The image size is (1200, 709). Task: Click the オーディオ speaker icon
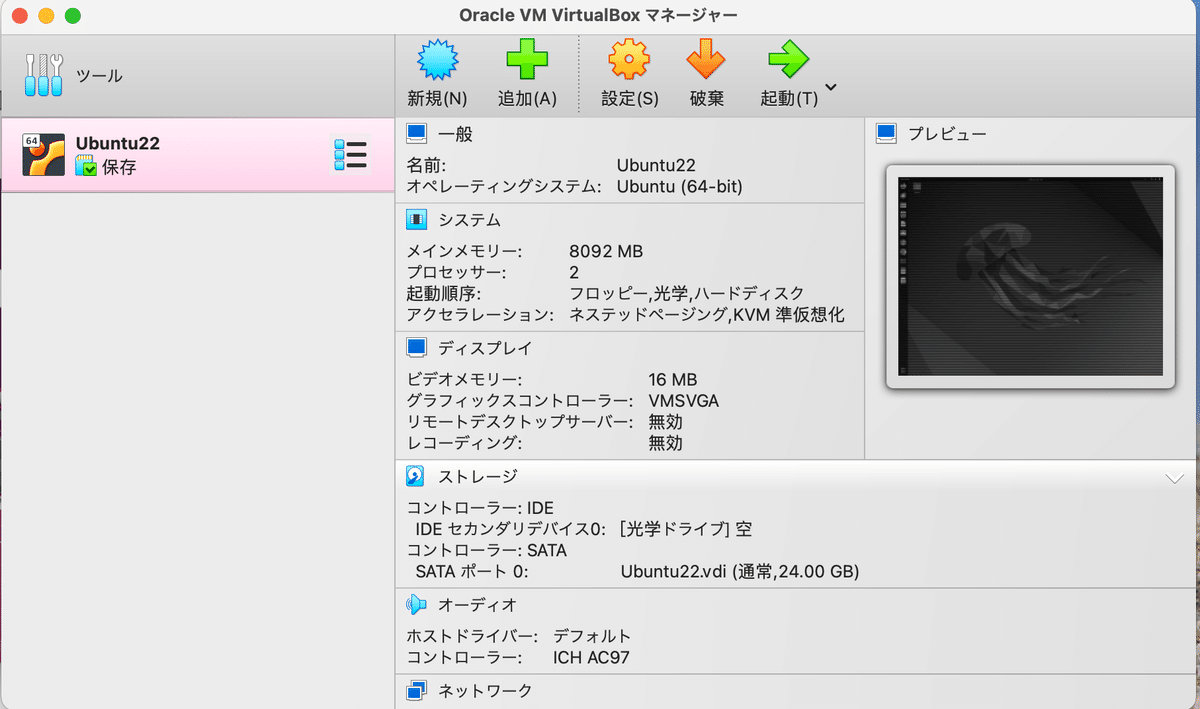(417, 604)
